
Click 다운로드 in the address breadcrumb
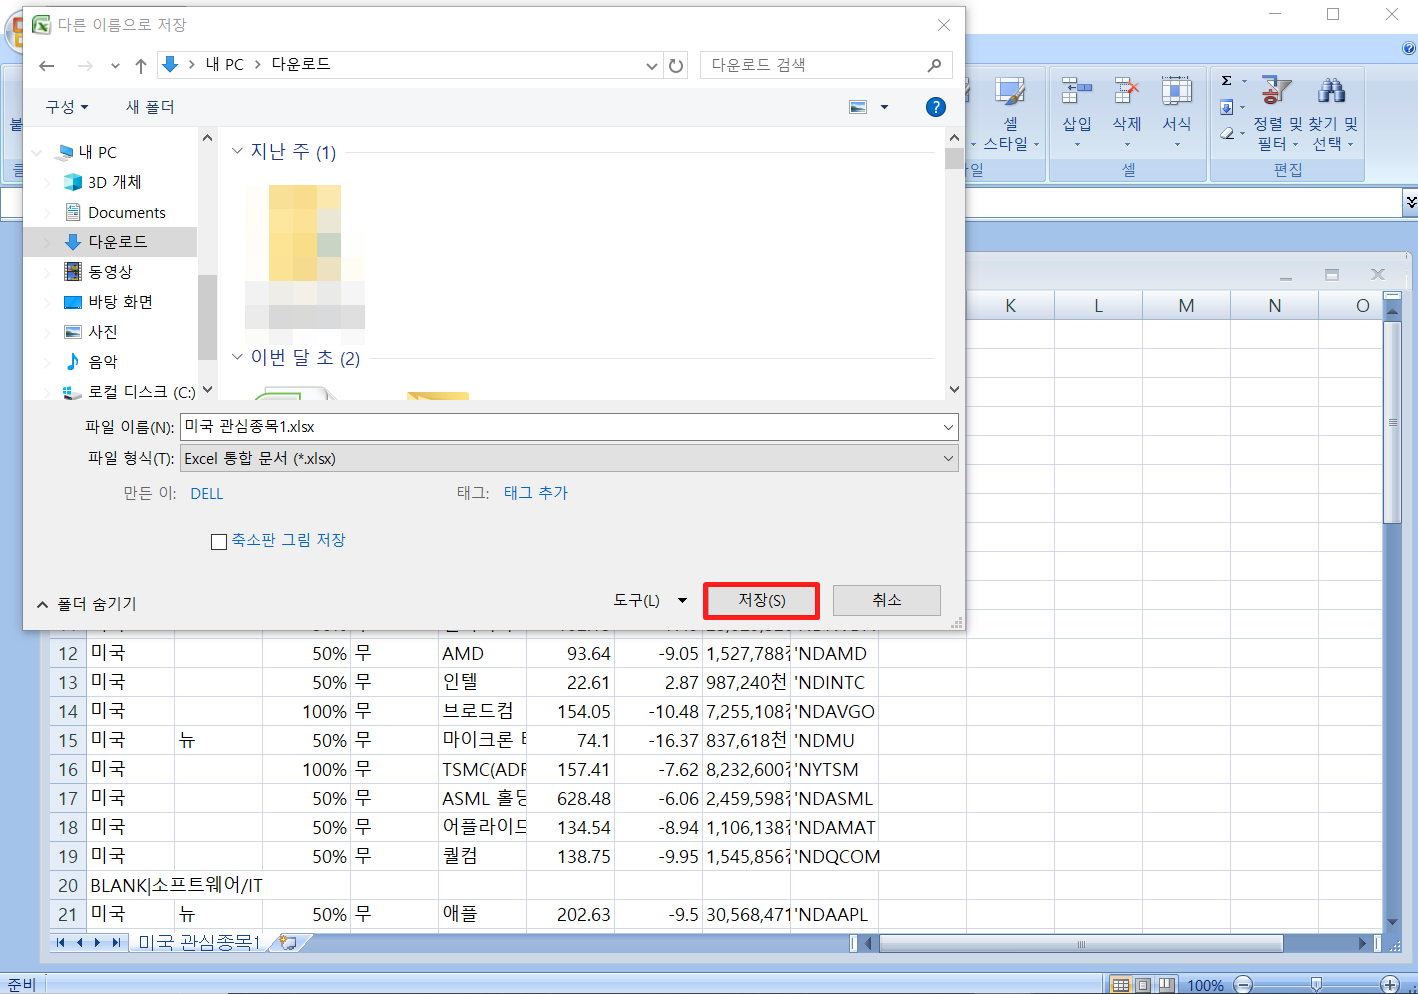pos(301,64)
